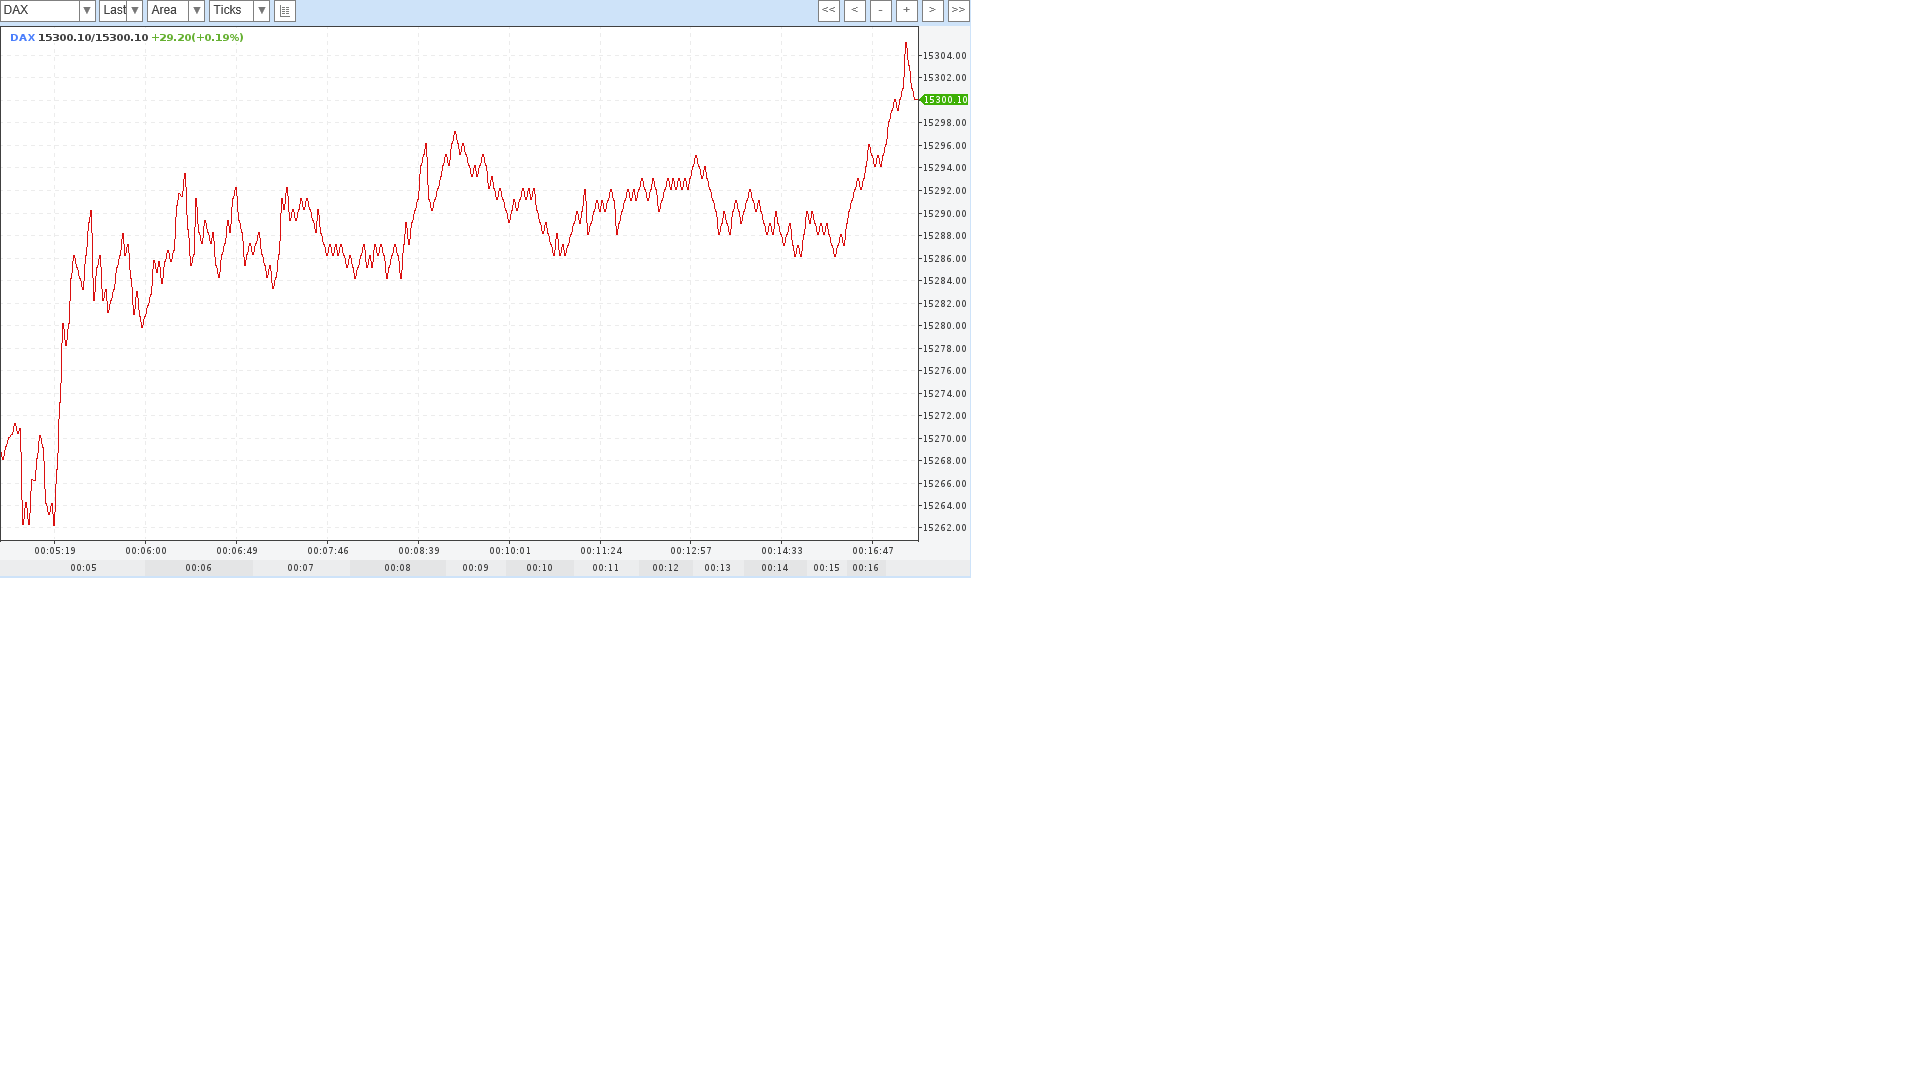The height and width of the screenshot is (1080, 1920).
Task: Click the green 15300.10 price marker
Action: 944,100
